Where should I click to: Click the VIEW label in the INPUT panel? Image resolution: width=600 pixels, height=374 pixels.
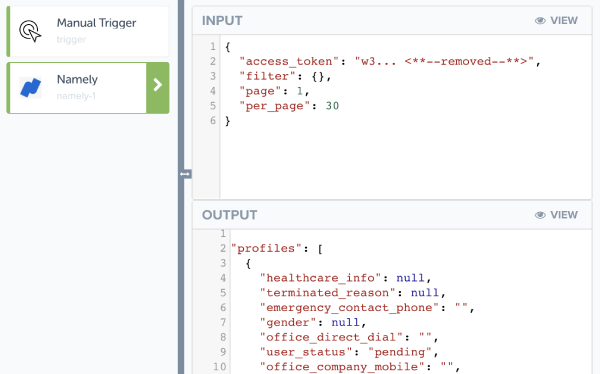click(564, 21)
